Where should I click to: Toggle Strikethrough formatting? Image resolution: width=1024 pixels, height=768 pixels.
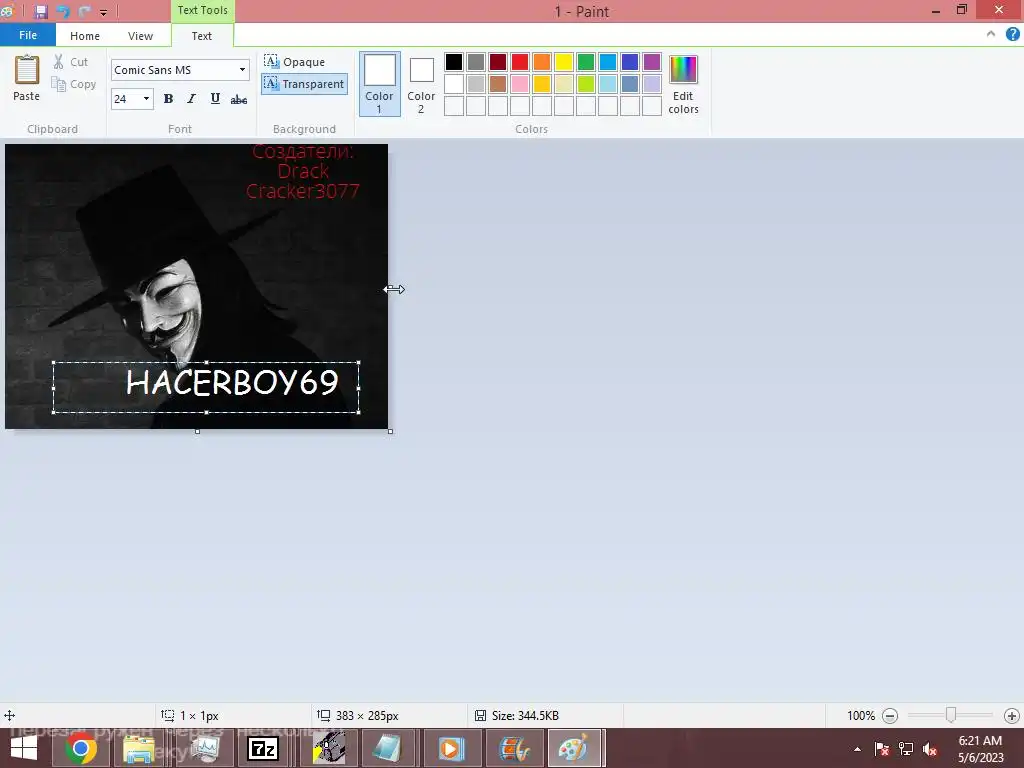coord(239,99)
